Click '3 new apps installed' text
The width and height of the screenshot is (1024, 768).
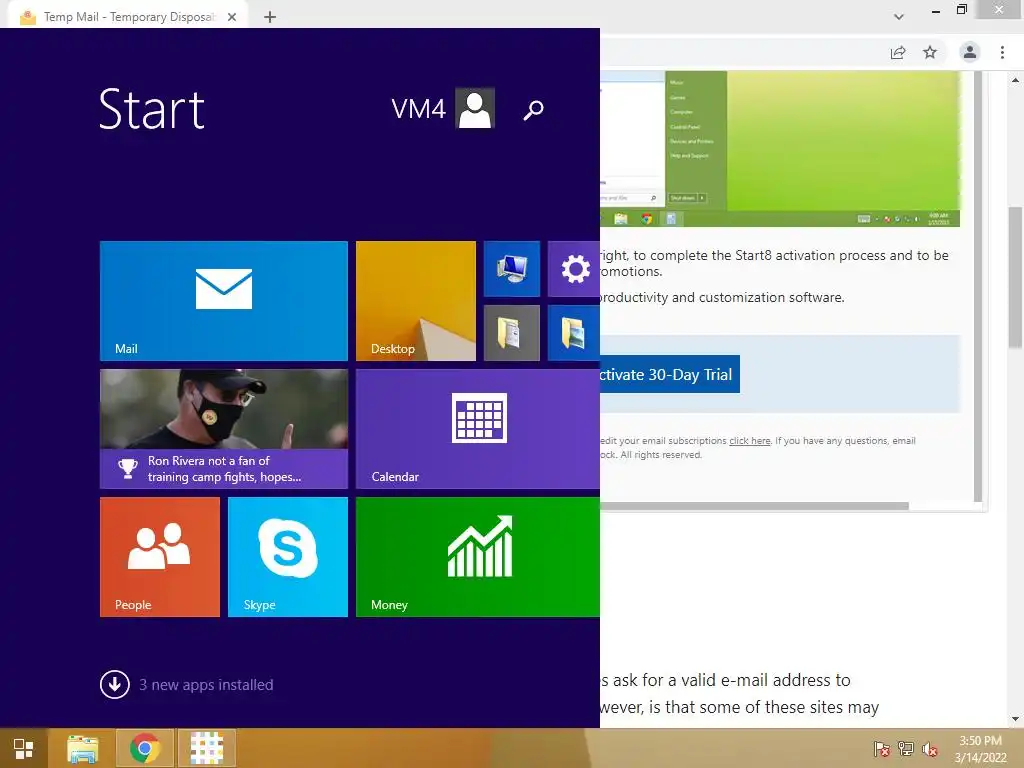point(206,684)
